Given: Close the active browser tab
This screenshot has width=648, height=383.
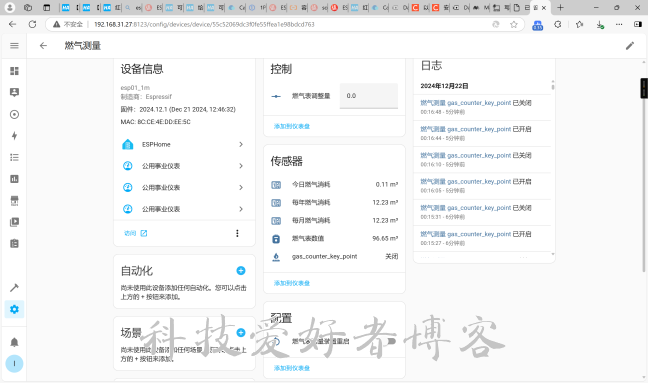Looking at the screenshot, I should click(544, 7).
